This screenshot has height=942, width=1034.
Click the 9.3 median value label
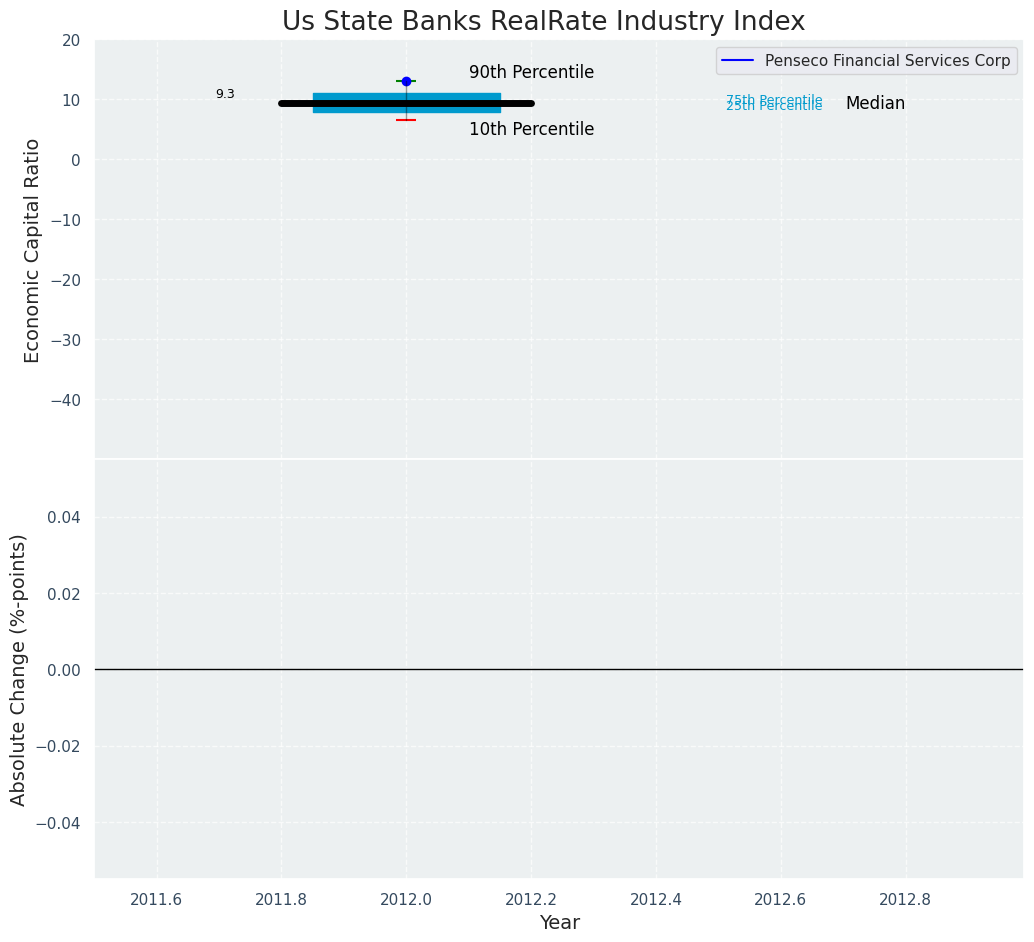click(225, 94)
